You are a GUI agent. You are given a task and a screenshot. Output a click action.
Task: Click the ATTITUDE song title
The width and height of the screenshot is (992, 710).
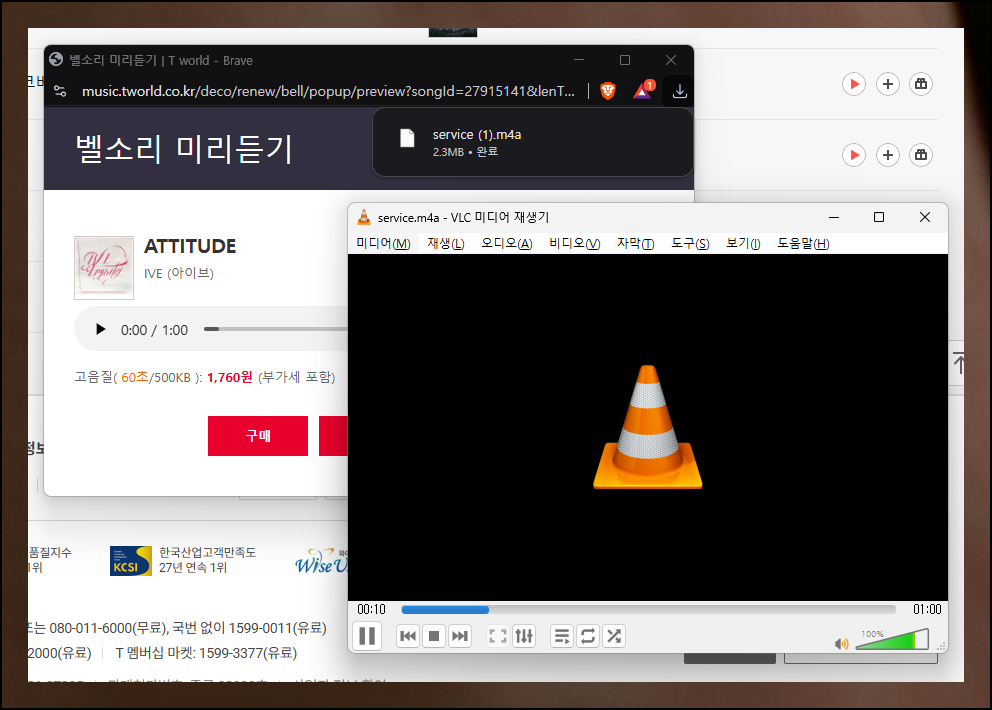click(x=190, y=246)
